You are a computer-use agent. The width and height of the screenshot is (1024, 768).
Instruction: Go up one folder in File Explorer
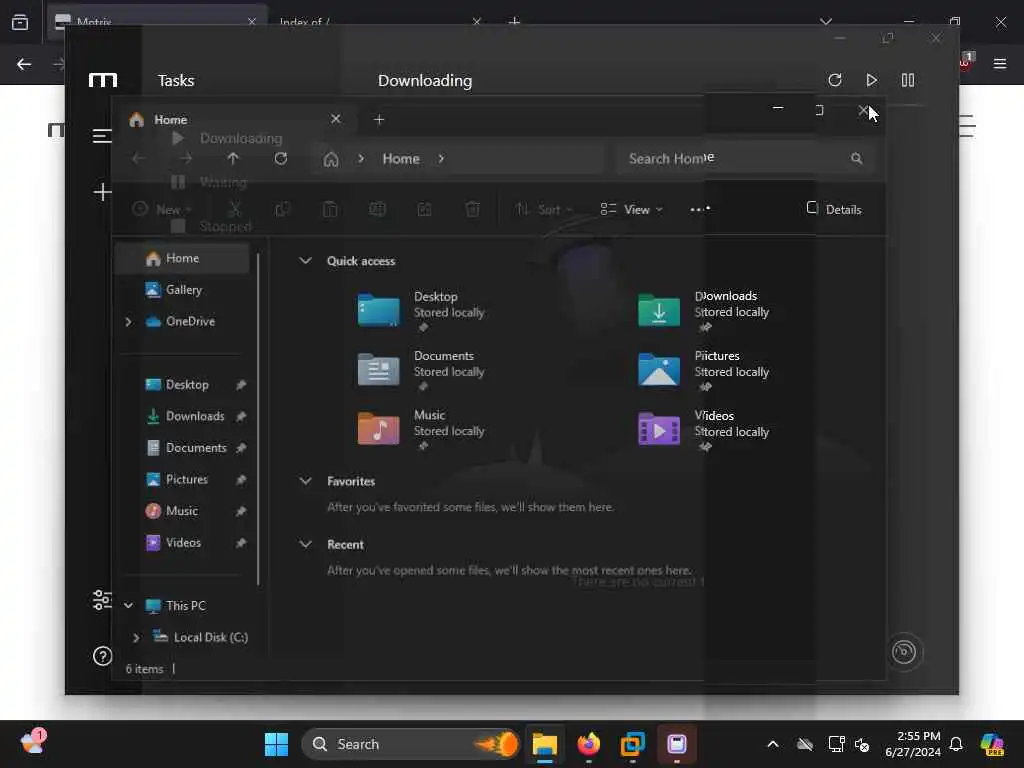233,159
